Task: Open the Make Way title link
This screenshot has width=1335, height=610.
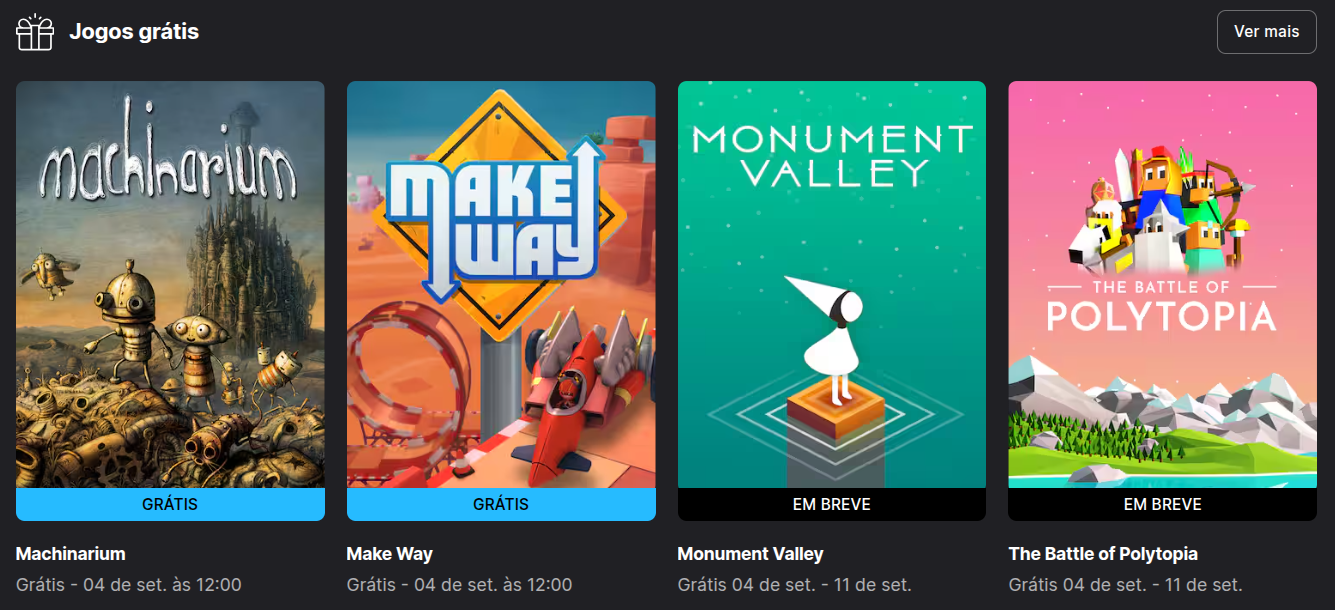Action: (x=390, y=554)
